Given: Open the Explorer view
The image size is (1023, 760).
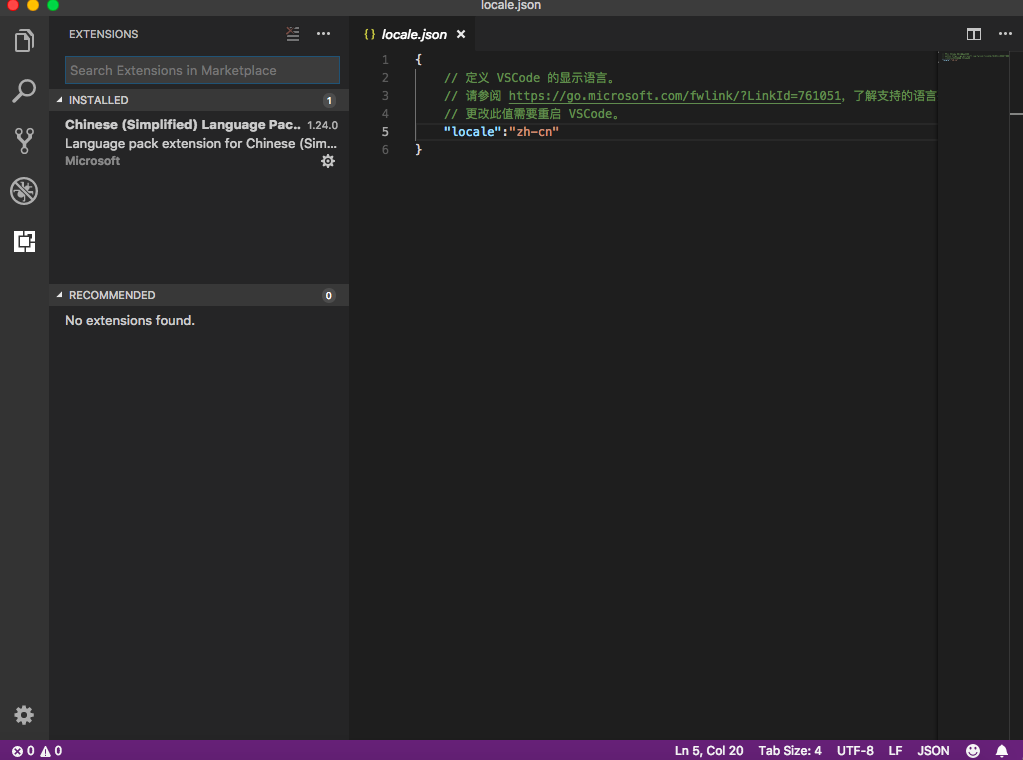Looking at the screenshot, I should coord(24,40).
